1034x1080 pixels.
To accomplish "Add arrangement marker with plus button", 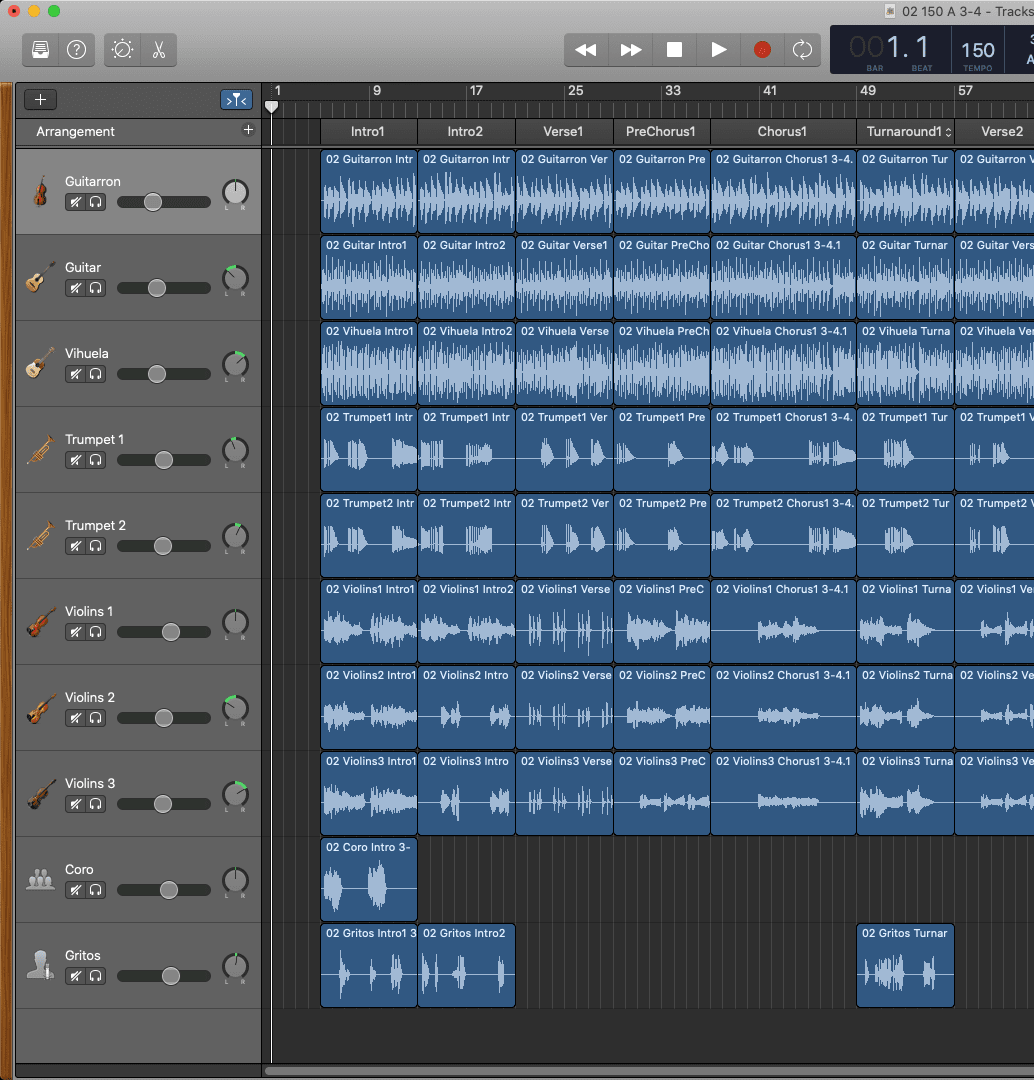I will coord(248,130).
